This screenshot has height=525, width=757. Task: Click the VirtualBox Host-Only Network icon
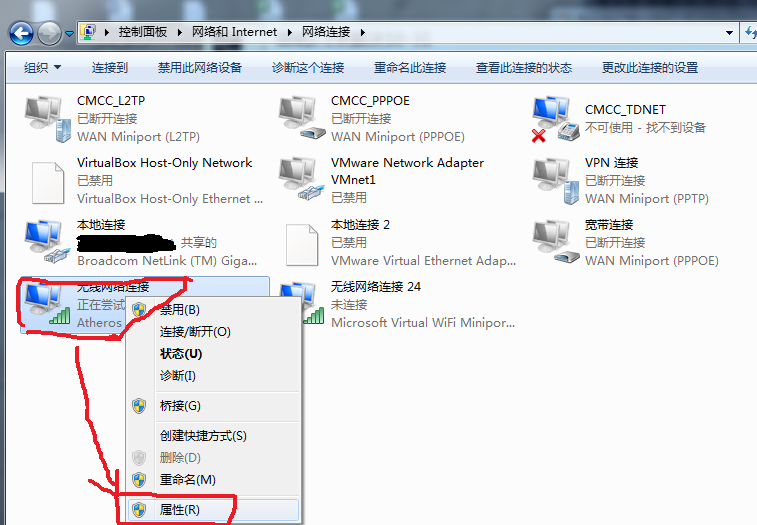47,183
